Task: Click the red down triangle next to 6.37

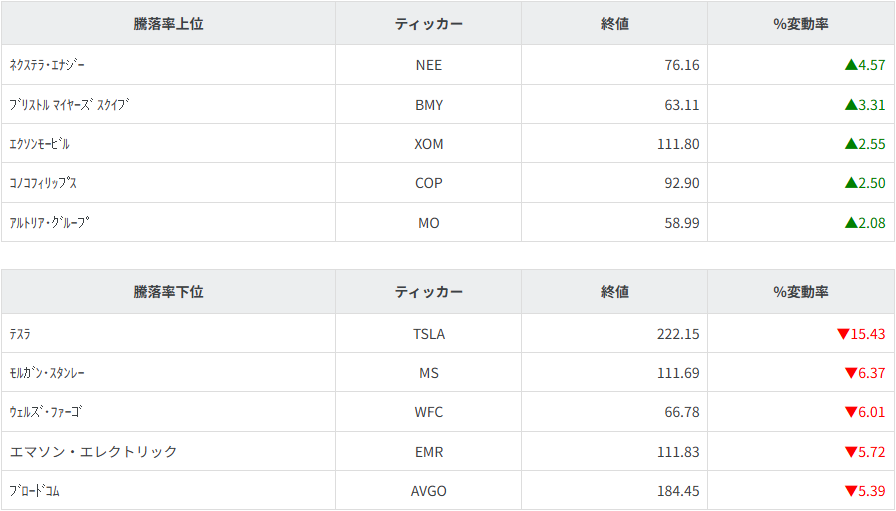Action: click(x=851, y=373)
